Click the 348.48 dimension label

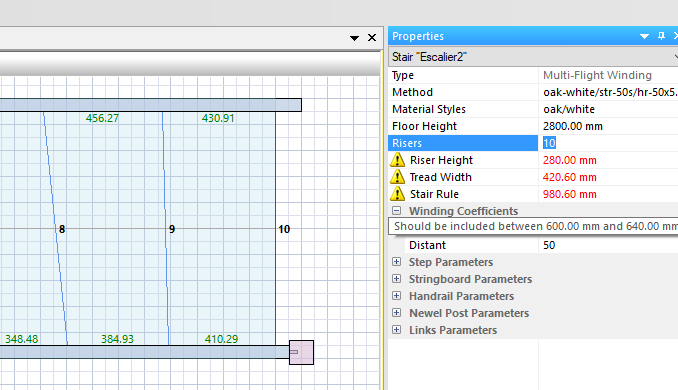(22, 339)
